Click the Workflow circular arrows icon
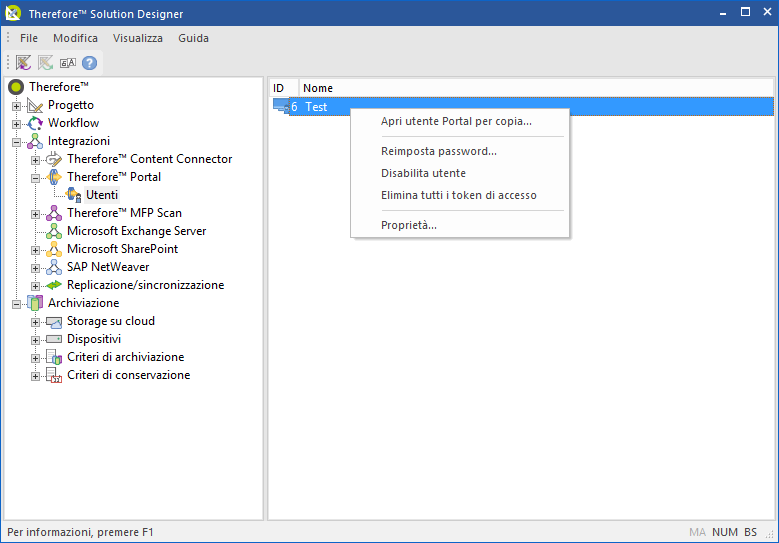779x543 pixels. (35, 123)
